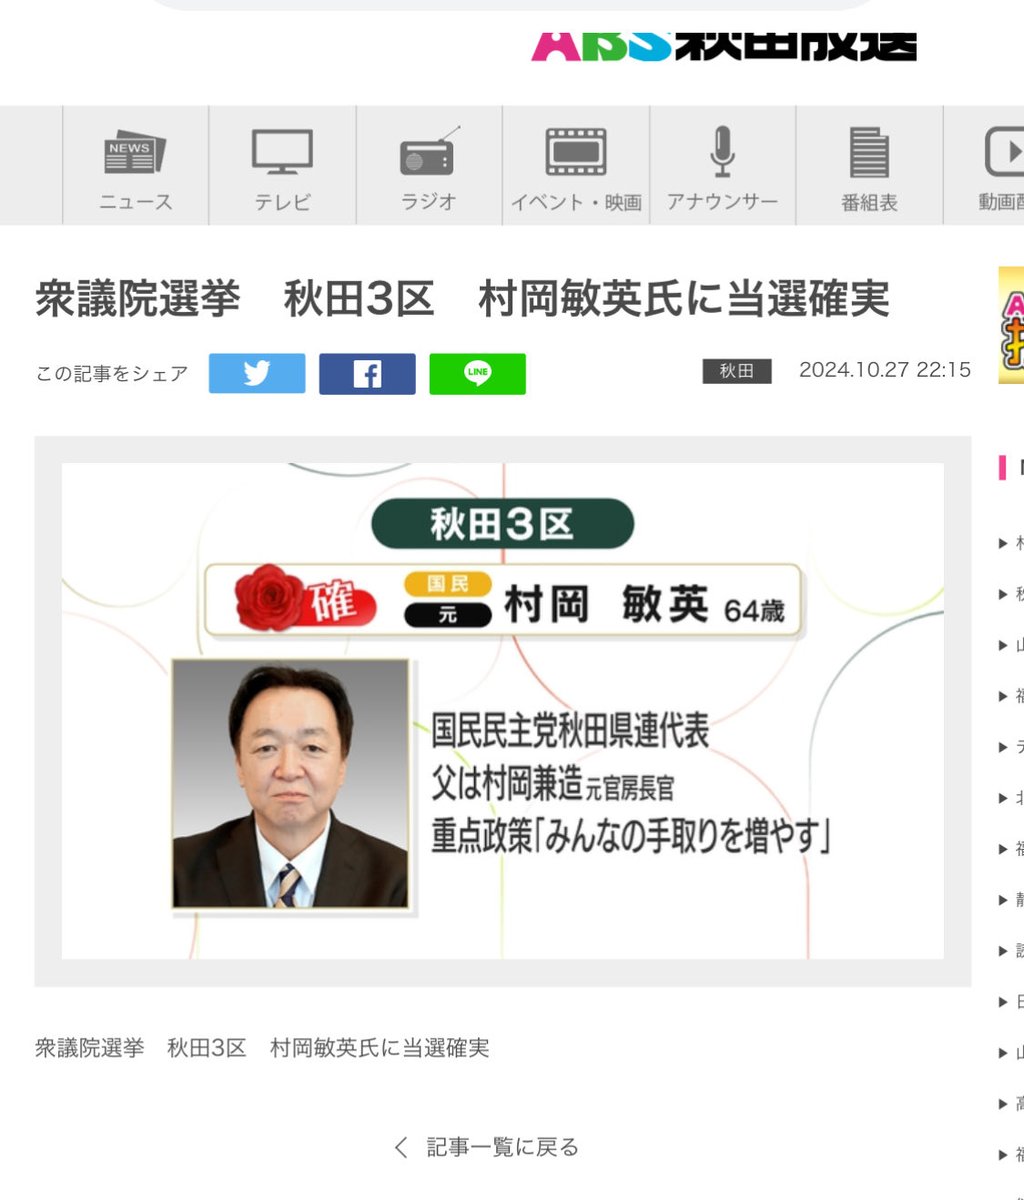The image size is (1024, 1200).
Task: Click the テレビ menu label
Action: (x=282, y=202)
